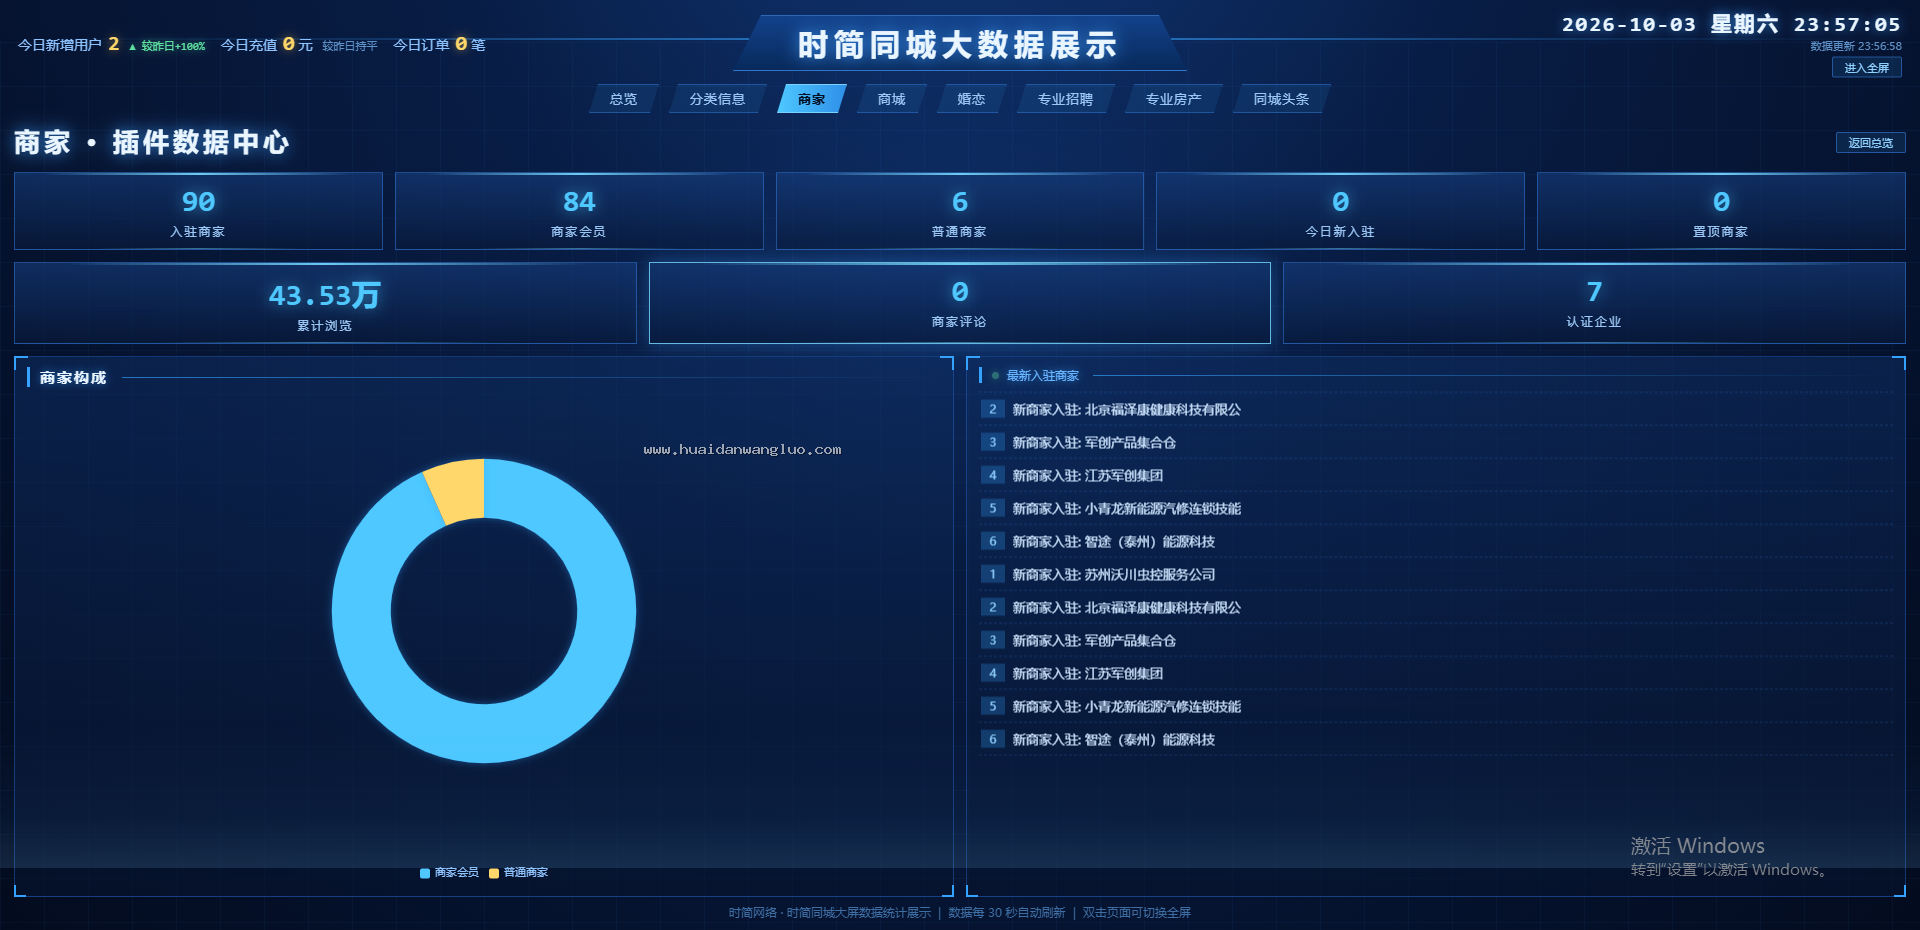Go to the 同城头条 tab
Image resolution: width=1920 pixels, height=930 pixels.
[1281, 99]
